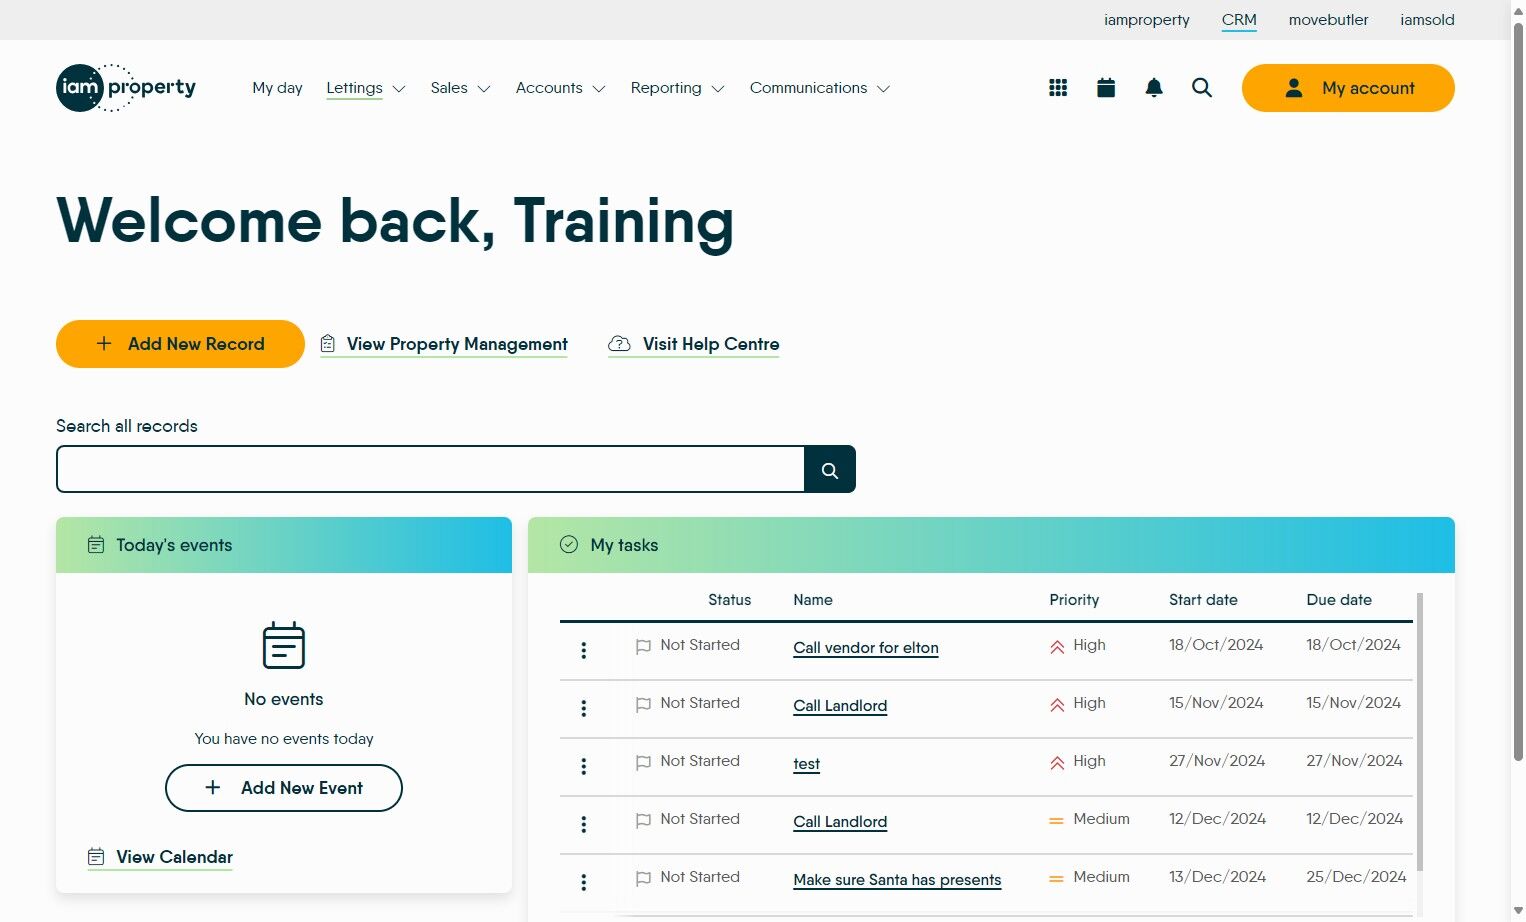Switch to movebutler top link
This screenshot has height=922, width=1526.
[1328, 20]
